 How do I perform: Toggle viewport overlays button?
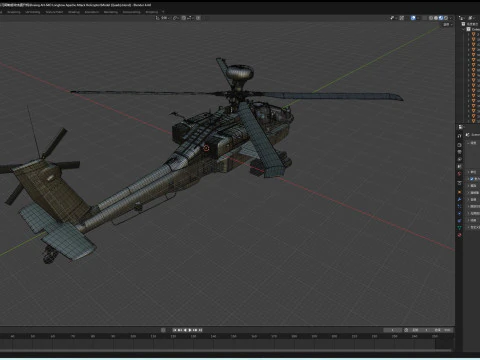(x=413, y=18)
